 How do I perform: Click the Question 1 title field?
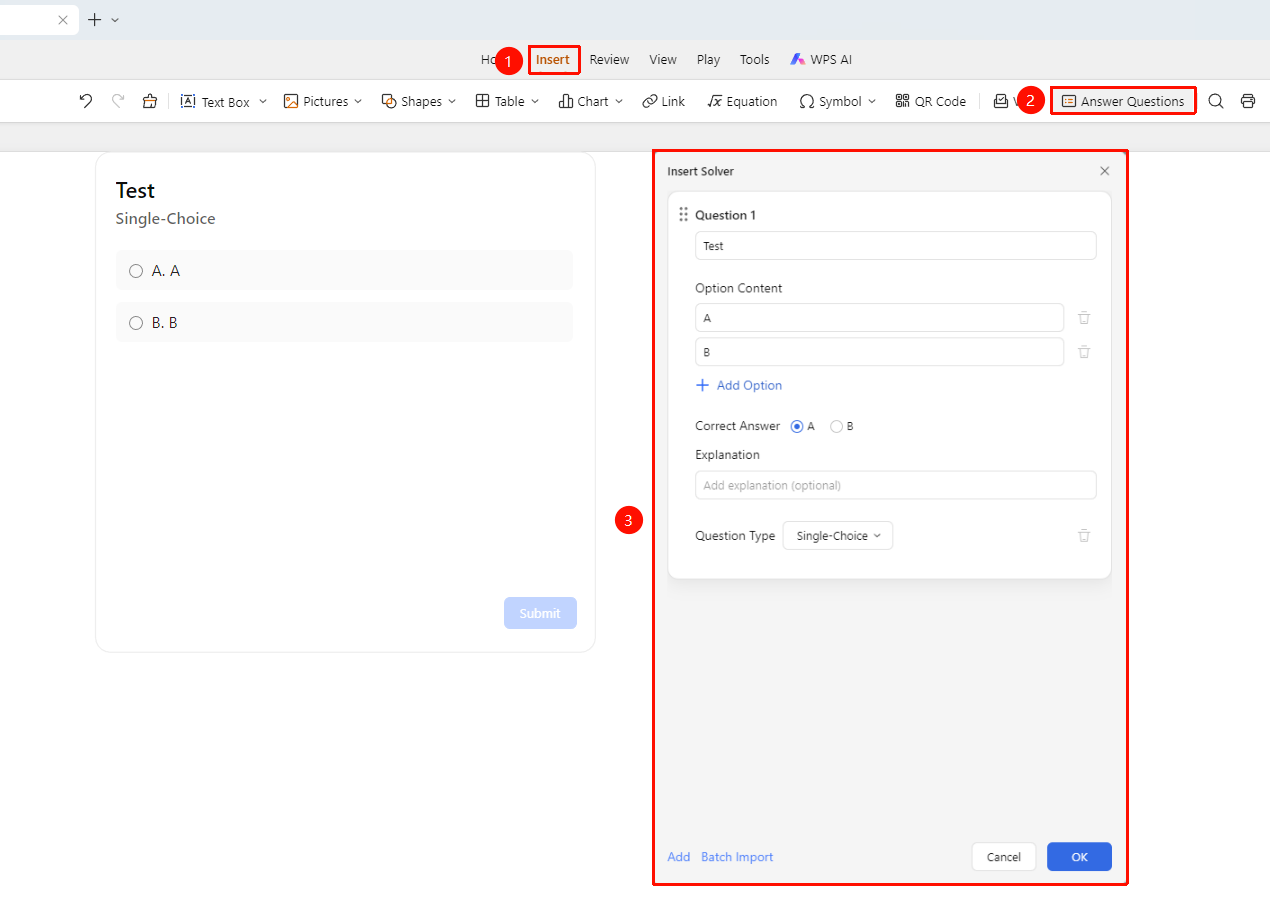click(x=896, y=246)
